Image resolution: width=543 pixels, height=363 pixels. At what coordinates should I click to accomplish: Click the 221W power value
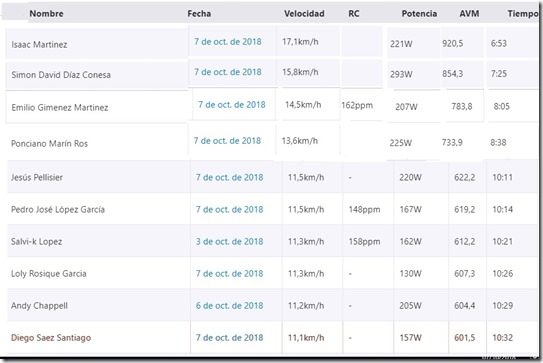coord(401,44)
